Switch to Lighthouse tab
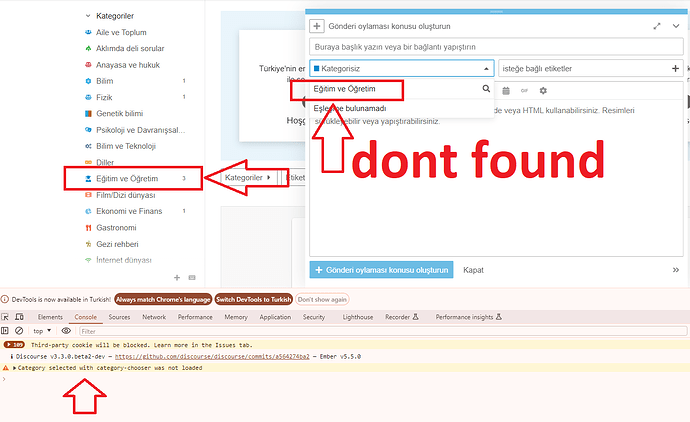 pyautogui.click(x=358, y=317)
